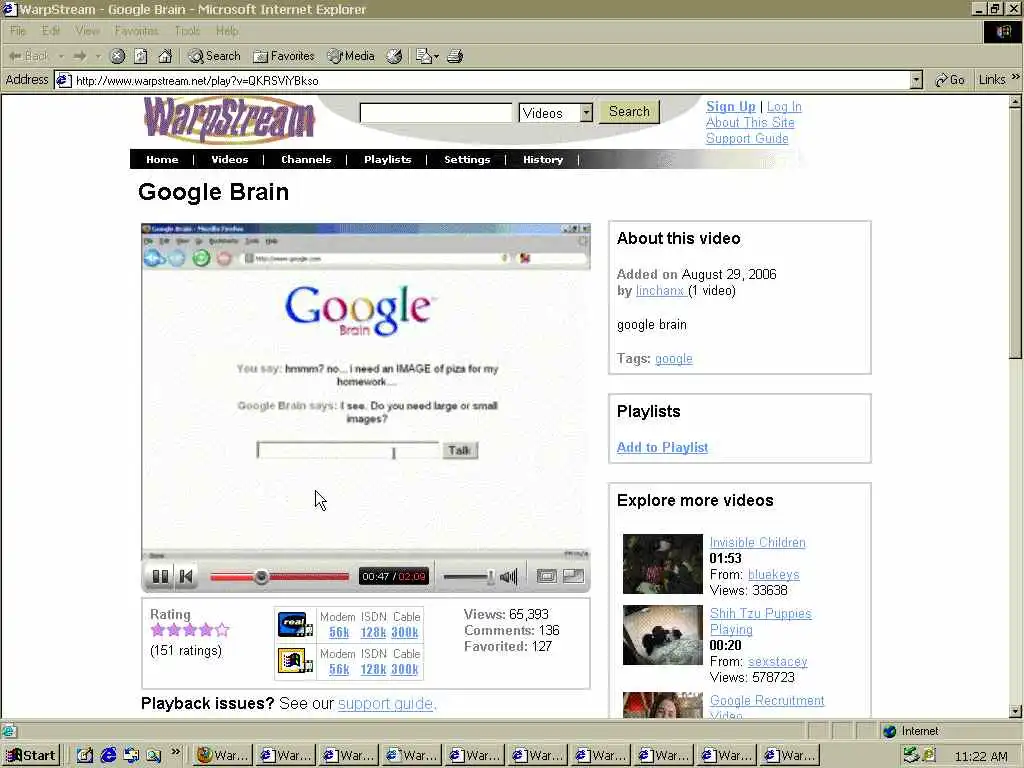Open the Back history dropdown arrow
The image size is (1024, 768).
pyautogui.click(x=61, y=56)
